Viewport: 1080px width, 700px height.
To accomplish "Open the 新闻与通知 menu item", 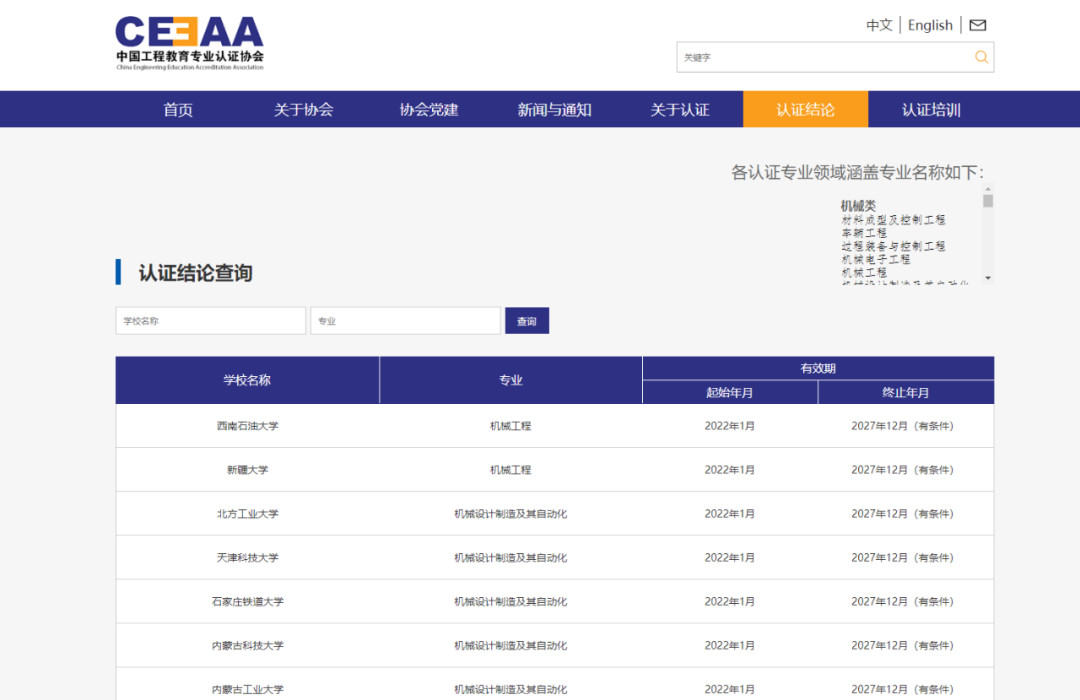I will coord(554,110).
